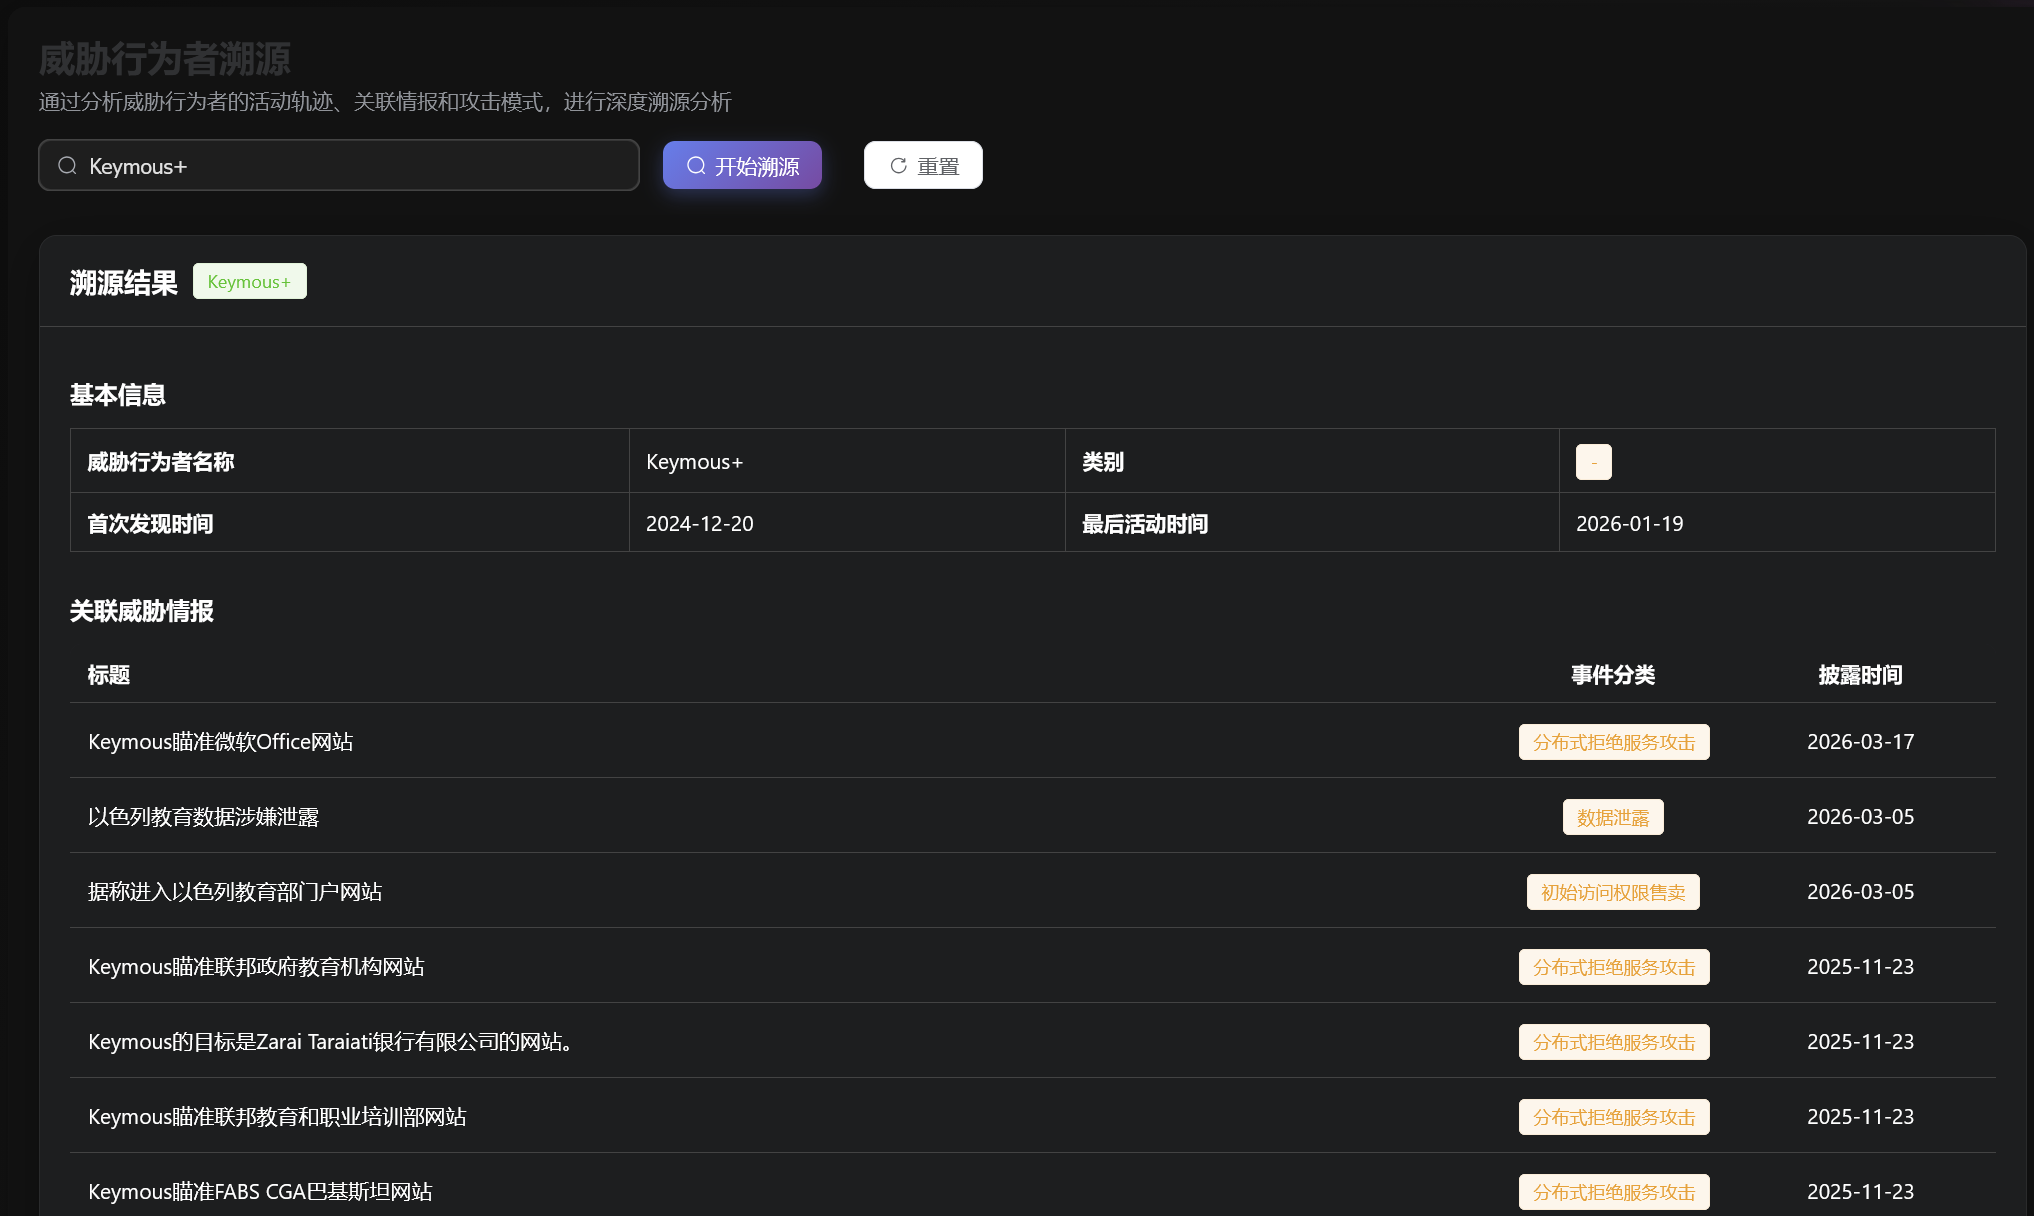Select the 初始访问权限售卖 category badge

tap(1612, 891)
